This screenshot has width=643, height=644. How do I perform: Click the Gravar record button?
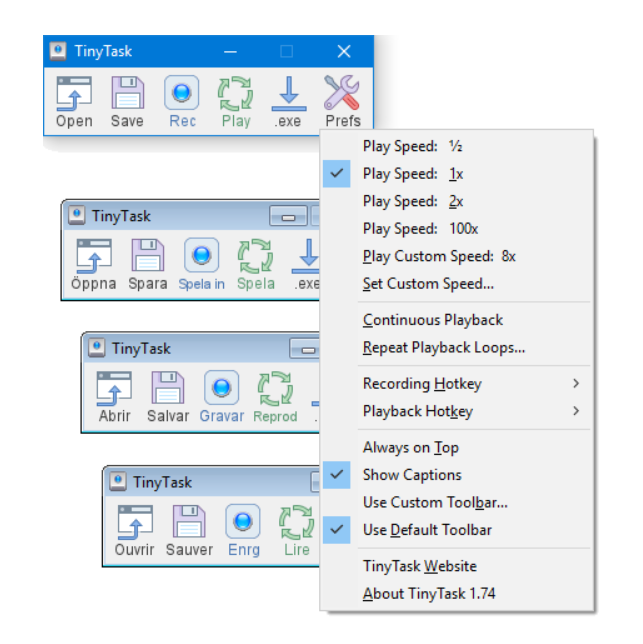(221, 388)
